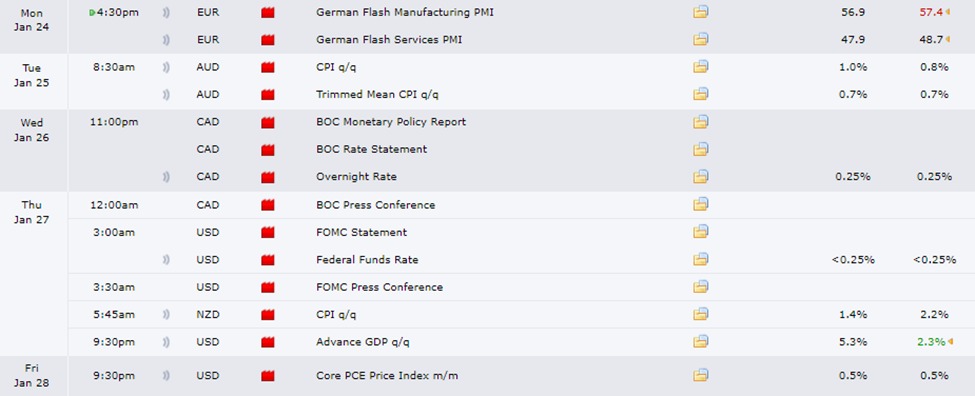Open detail folder for FOMC Statement
Screen dimensions: 975x396
701,233
